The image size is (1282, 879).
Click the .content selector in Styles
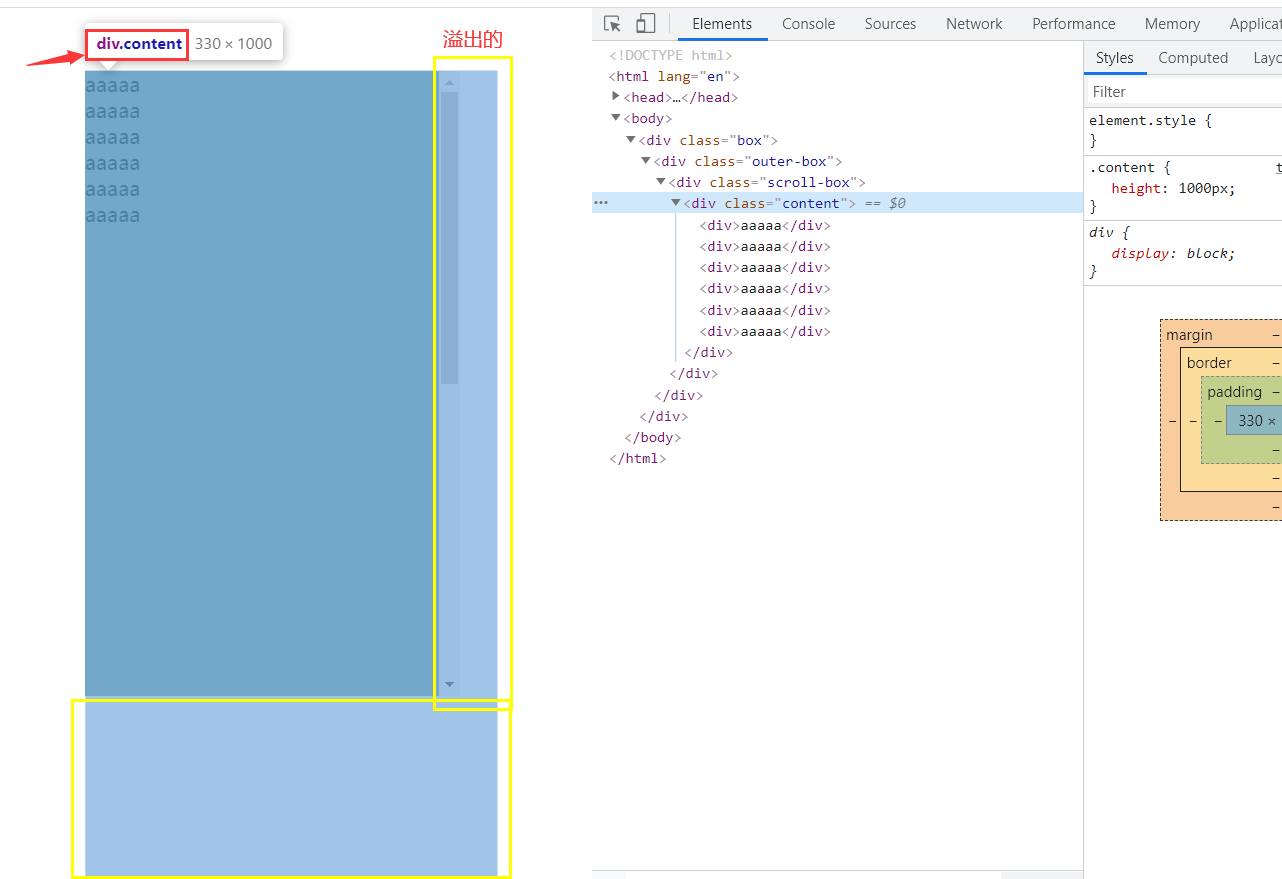tap(1122, 167)
